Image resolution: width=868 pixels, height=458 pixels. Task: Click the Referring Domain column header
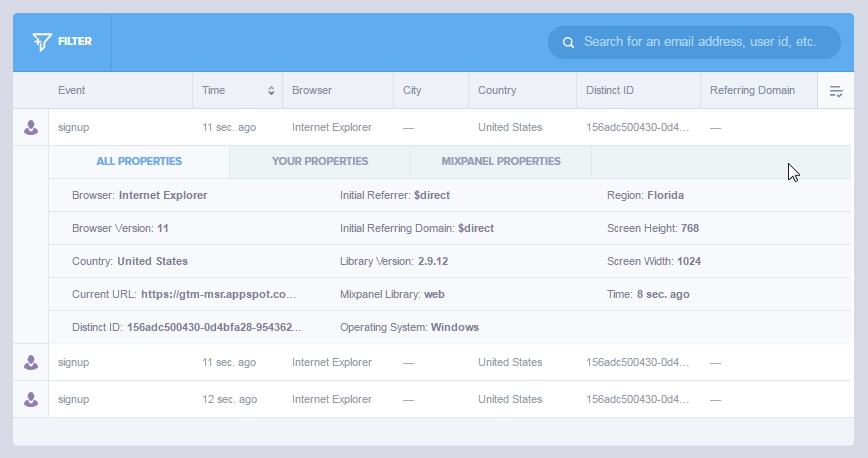click(752, 90)
